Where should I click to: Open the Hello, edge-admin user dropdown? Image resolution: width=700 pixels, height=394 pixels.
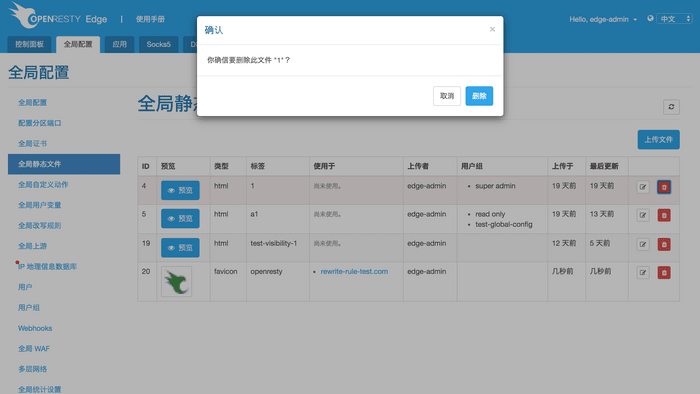point(603,19)
